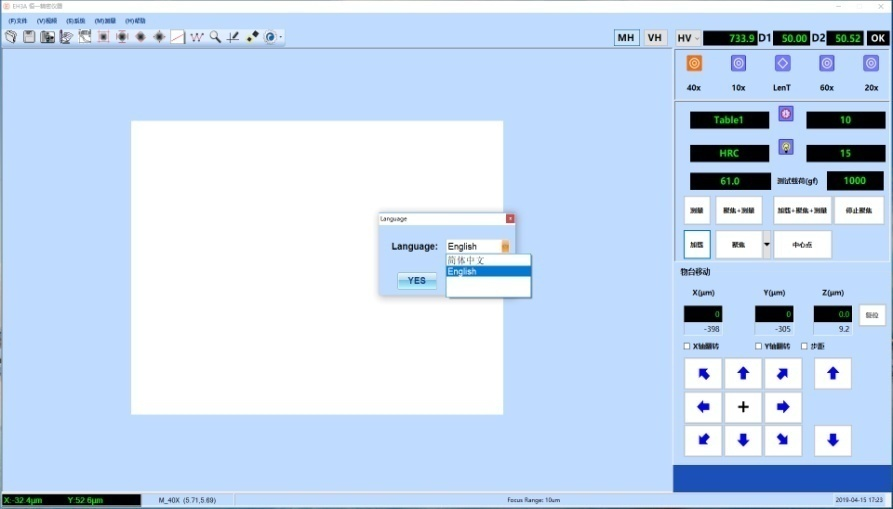Choose 简体中文 from the language list
Image resolution: width=893 pixels, height=509 pixels.
488,260
